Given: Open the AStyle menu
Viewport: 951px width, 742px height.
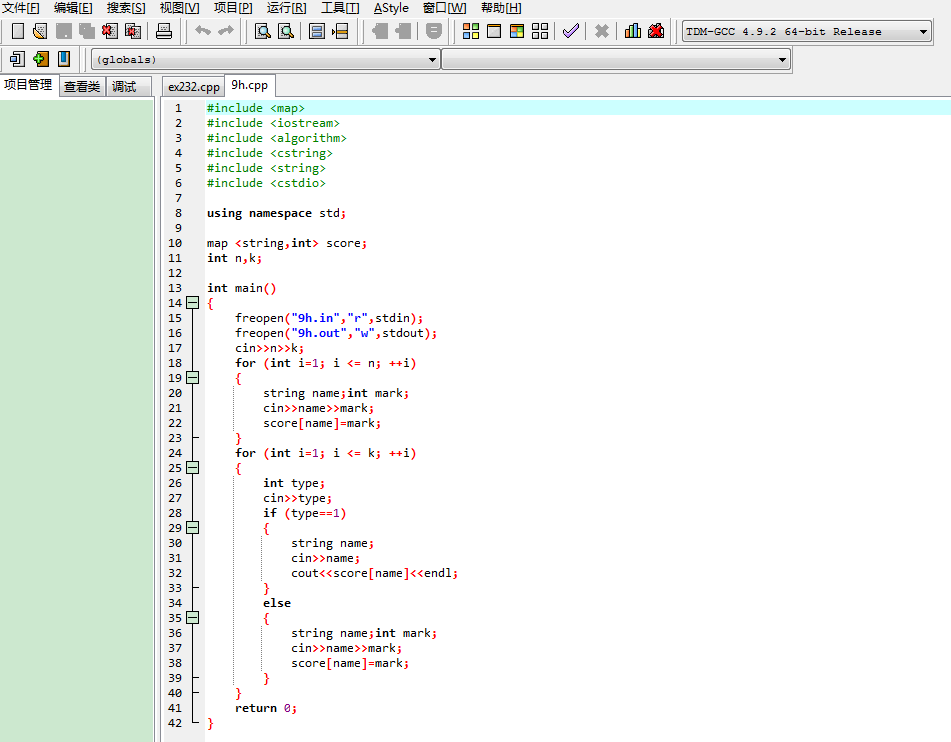Looking at the screenshot, I should [391, 8].
